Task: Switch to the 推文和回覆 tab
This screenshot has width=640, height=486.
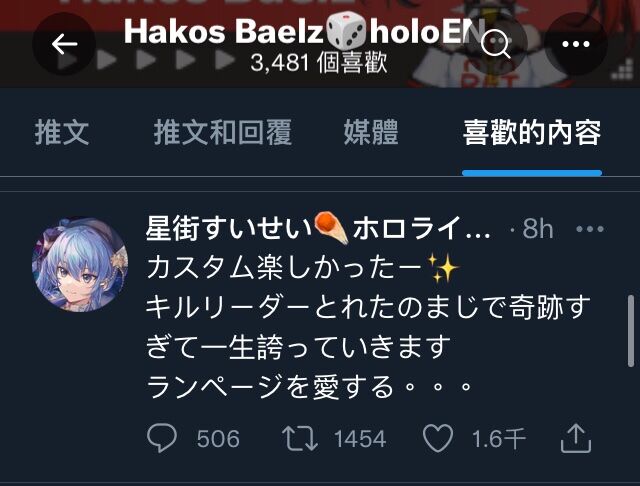Action: (x=223, y=133)
